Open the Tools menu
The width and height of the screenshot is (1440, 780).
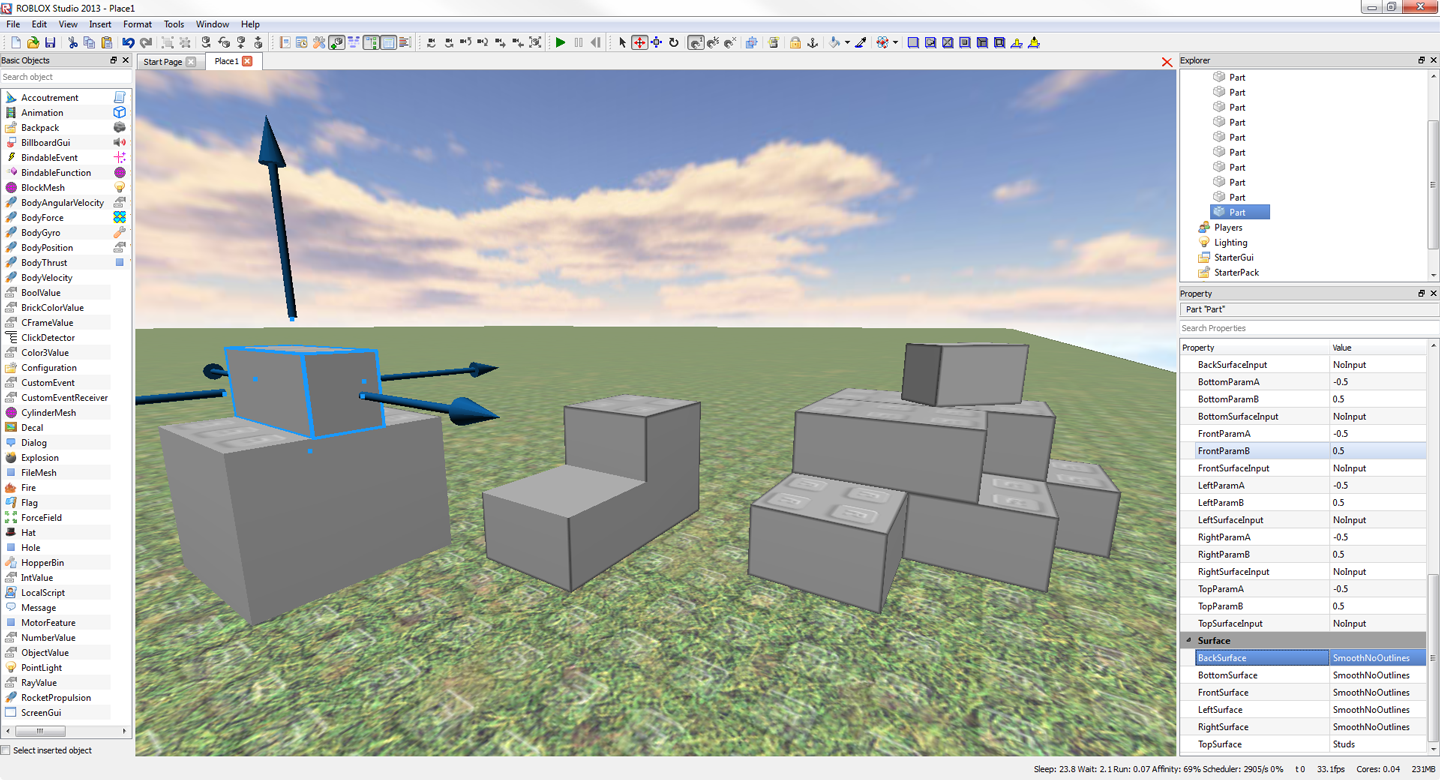click(174, 24)
